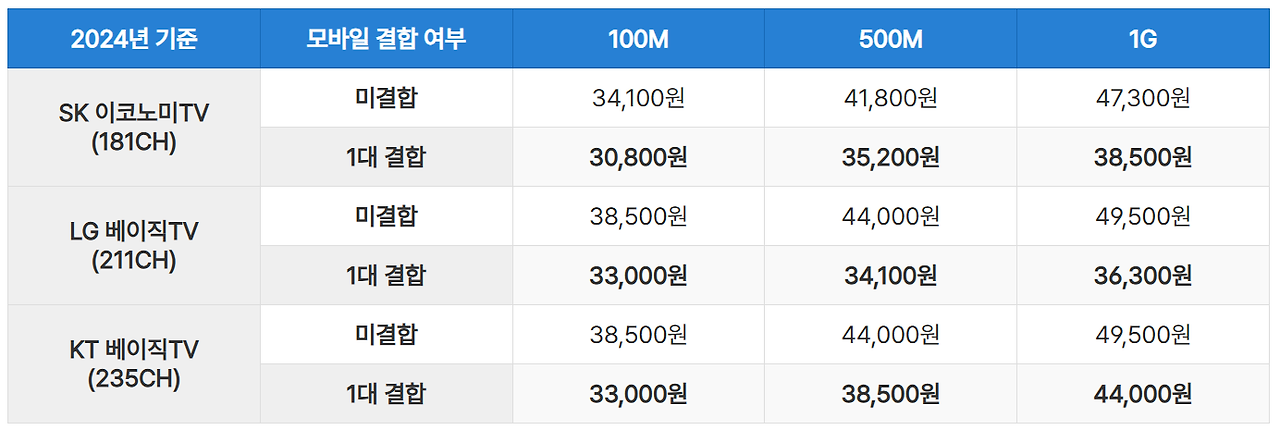The height and width of the screenshot is (430, 1280).
Task: Click the 미결합 cell in SK row
Action: (387, 98)
